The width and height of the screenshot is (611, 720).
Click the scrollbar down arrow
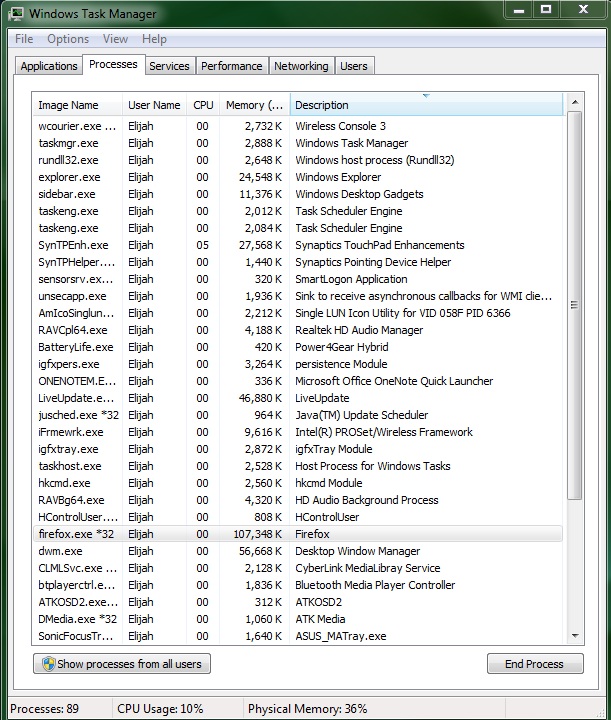tap(575, 636)
